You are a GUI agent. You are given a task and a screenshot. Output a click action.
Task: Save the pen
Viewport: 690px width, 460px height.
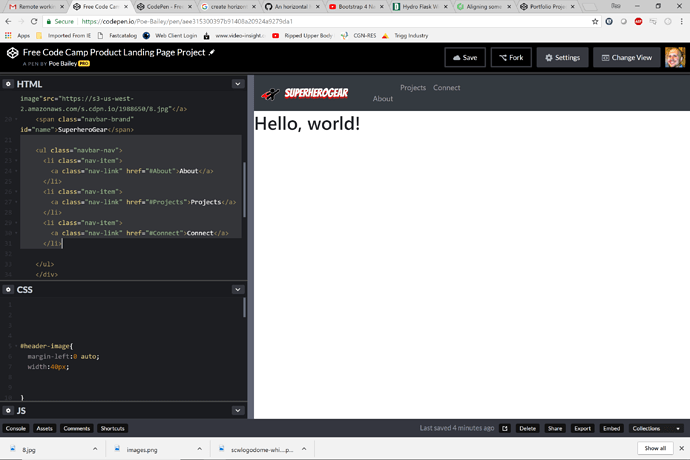point(465,57)
